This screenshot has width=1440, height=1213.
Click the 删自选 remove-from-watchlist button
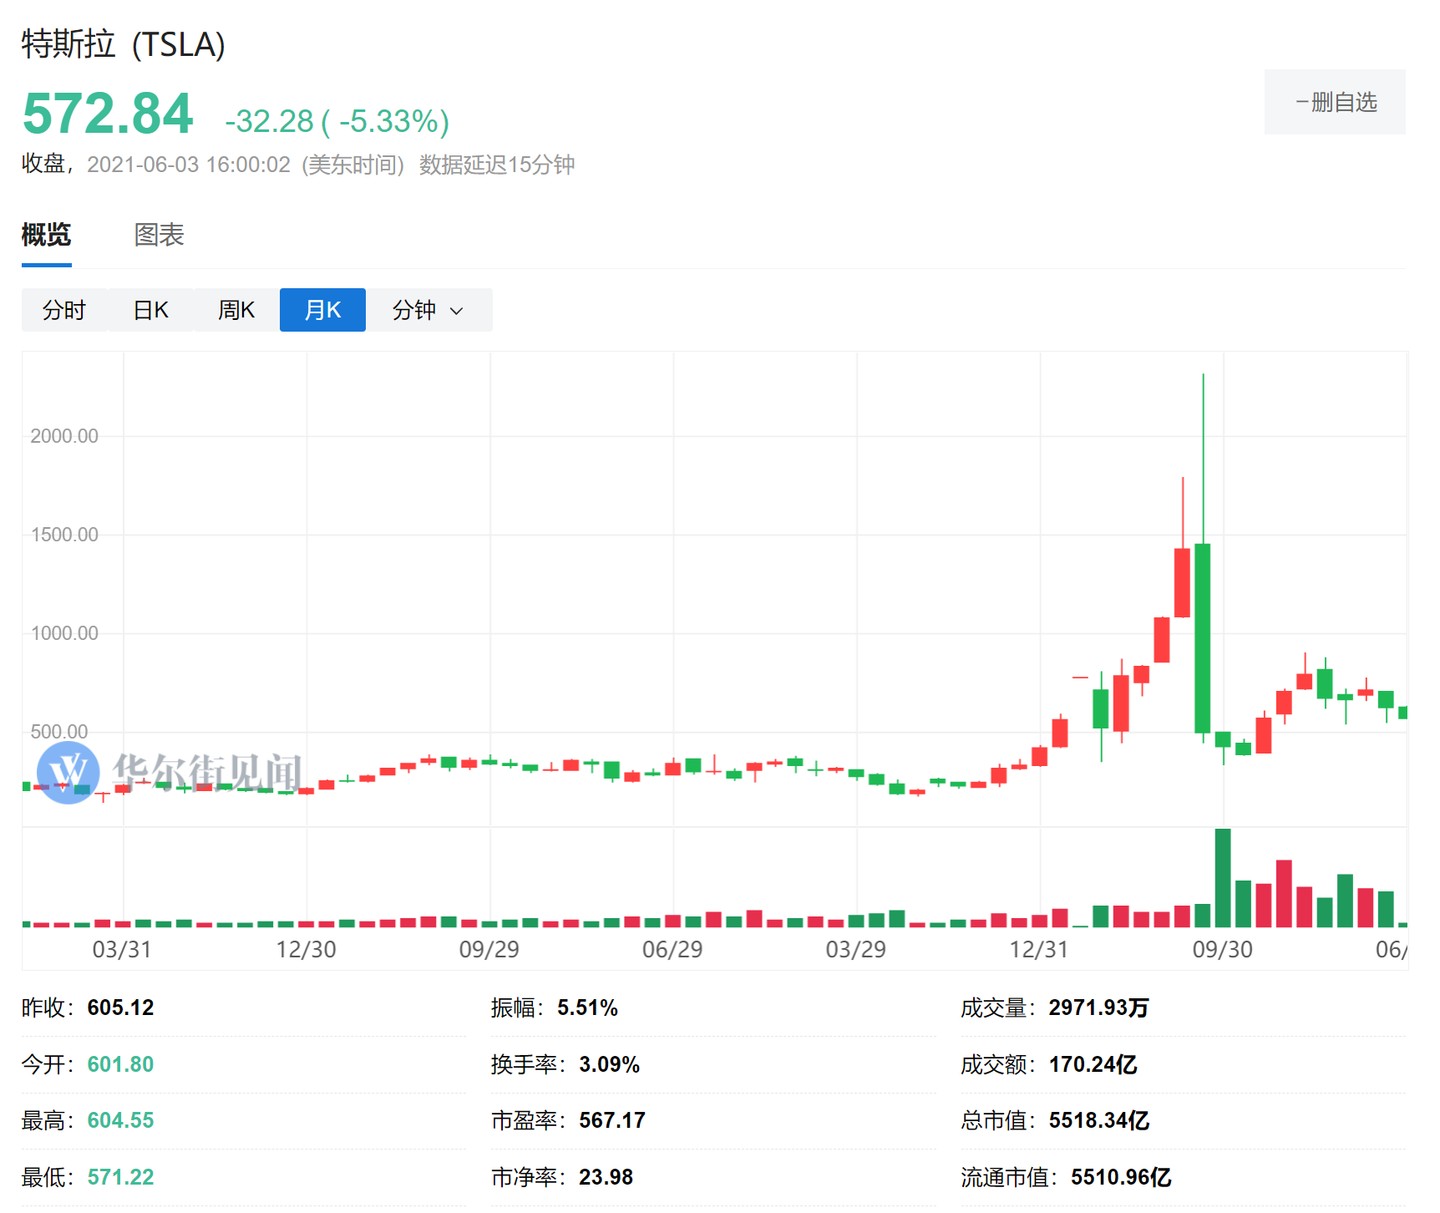[1334, 102]
